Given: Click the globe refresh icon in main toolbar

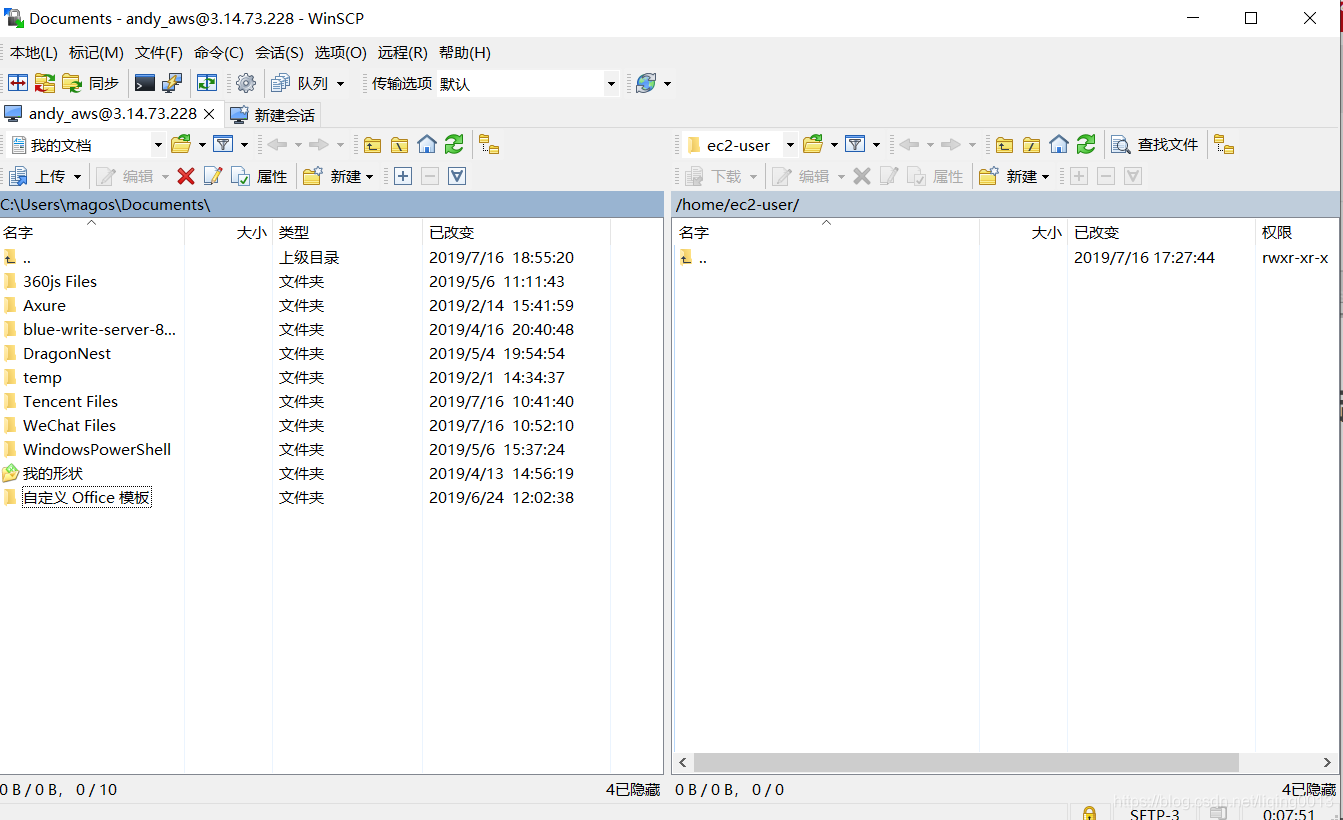Looking at the screenshot, I should pos(646,83).
